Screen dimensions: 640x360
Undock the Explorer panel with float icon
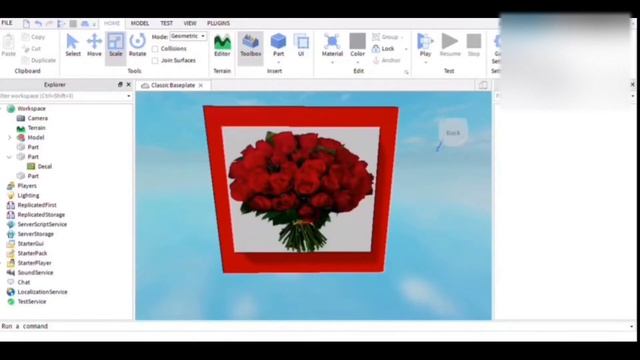click(120, 84)
